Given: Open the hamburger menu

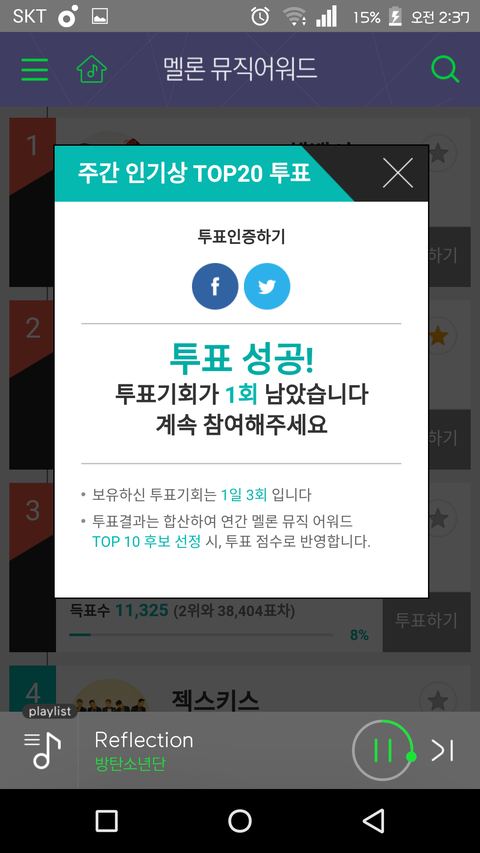Looking at the screenshot, I should tap(34, 70).
